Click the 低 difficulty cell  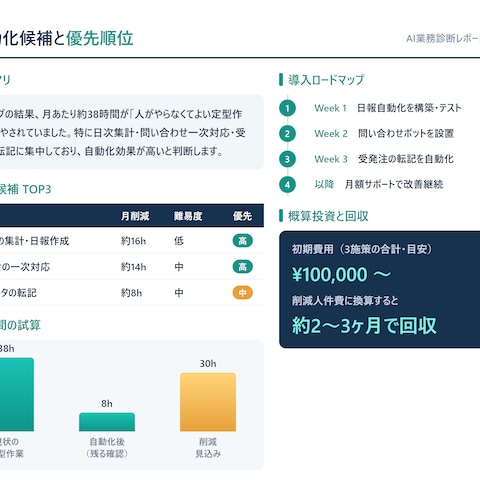tap(179, 241)
